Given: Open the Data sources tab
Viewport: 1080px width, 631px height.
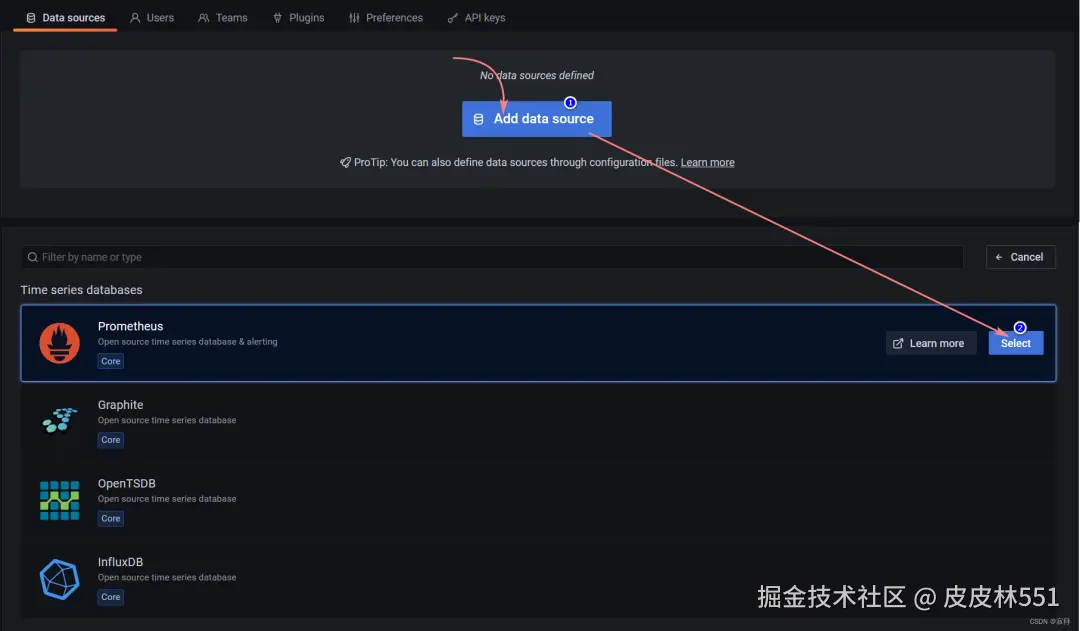Looking at the screenshot, I should (x=65, y=18).
